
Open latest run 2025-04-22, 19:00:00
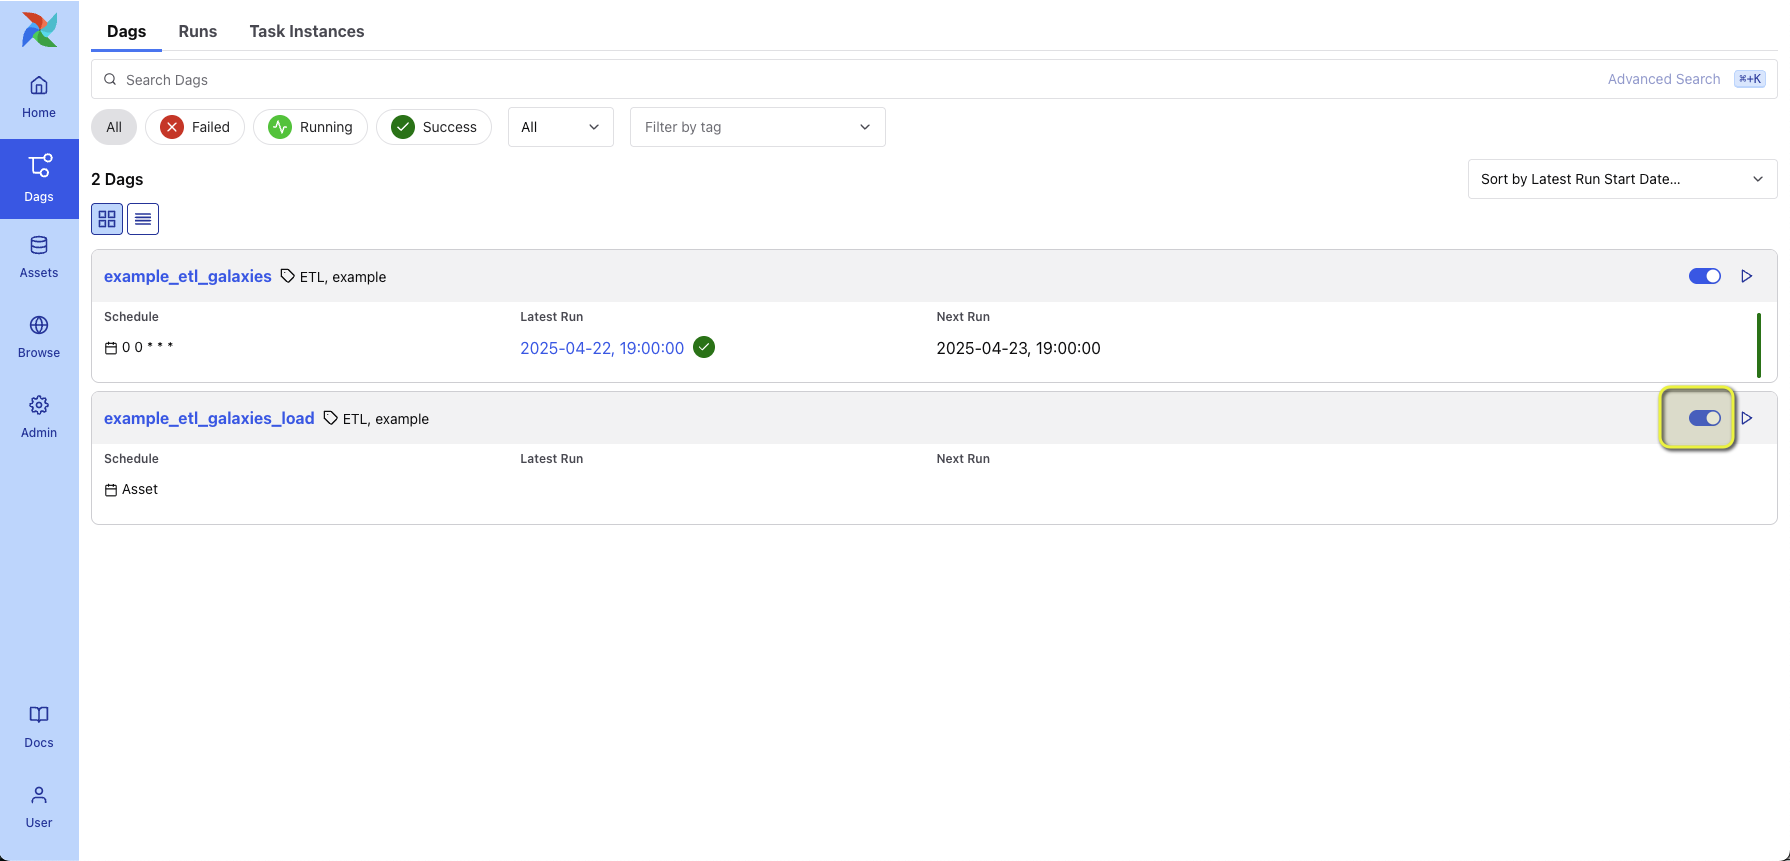(602, 348)
